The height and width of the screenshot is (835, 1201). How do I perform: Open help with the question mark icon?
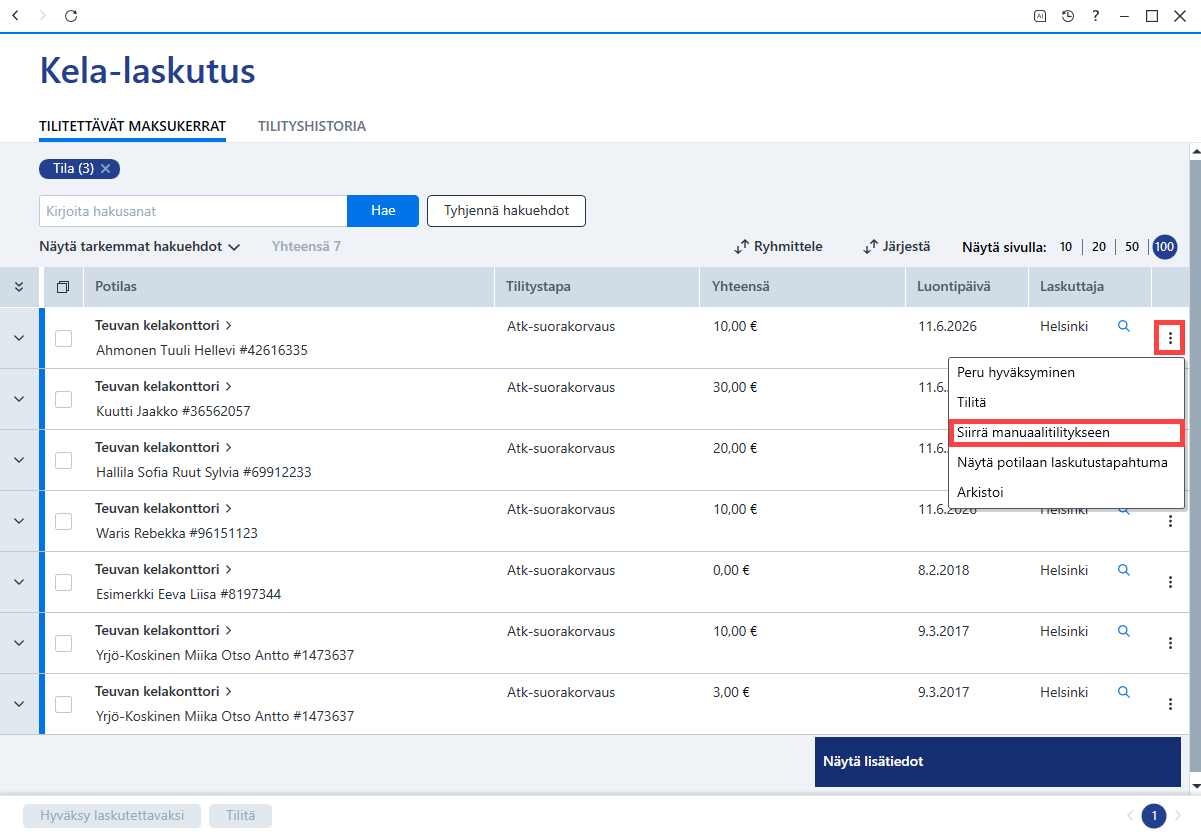tap(1096, 16)
